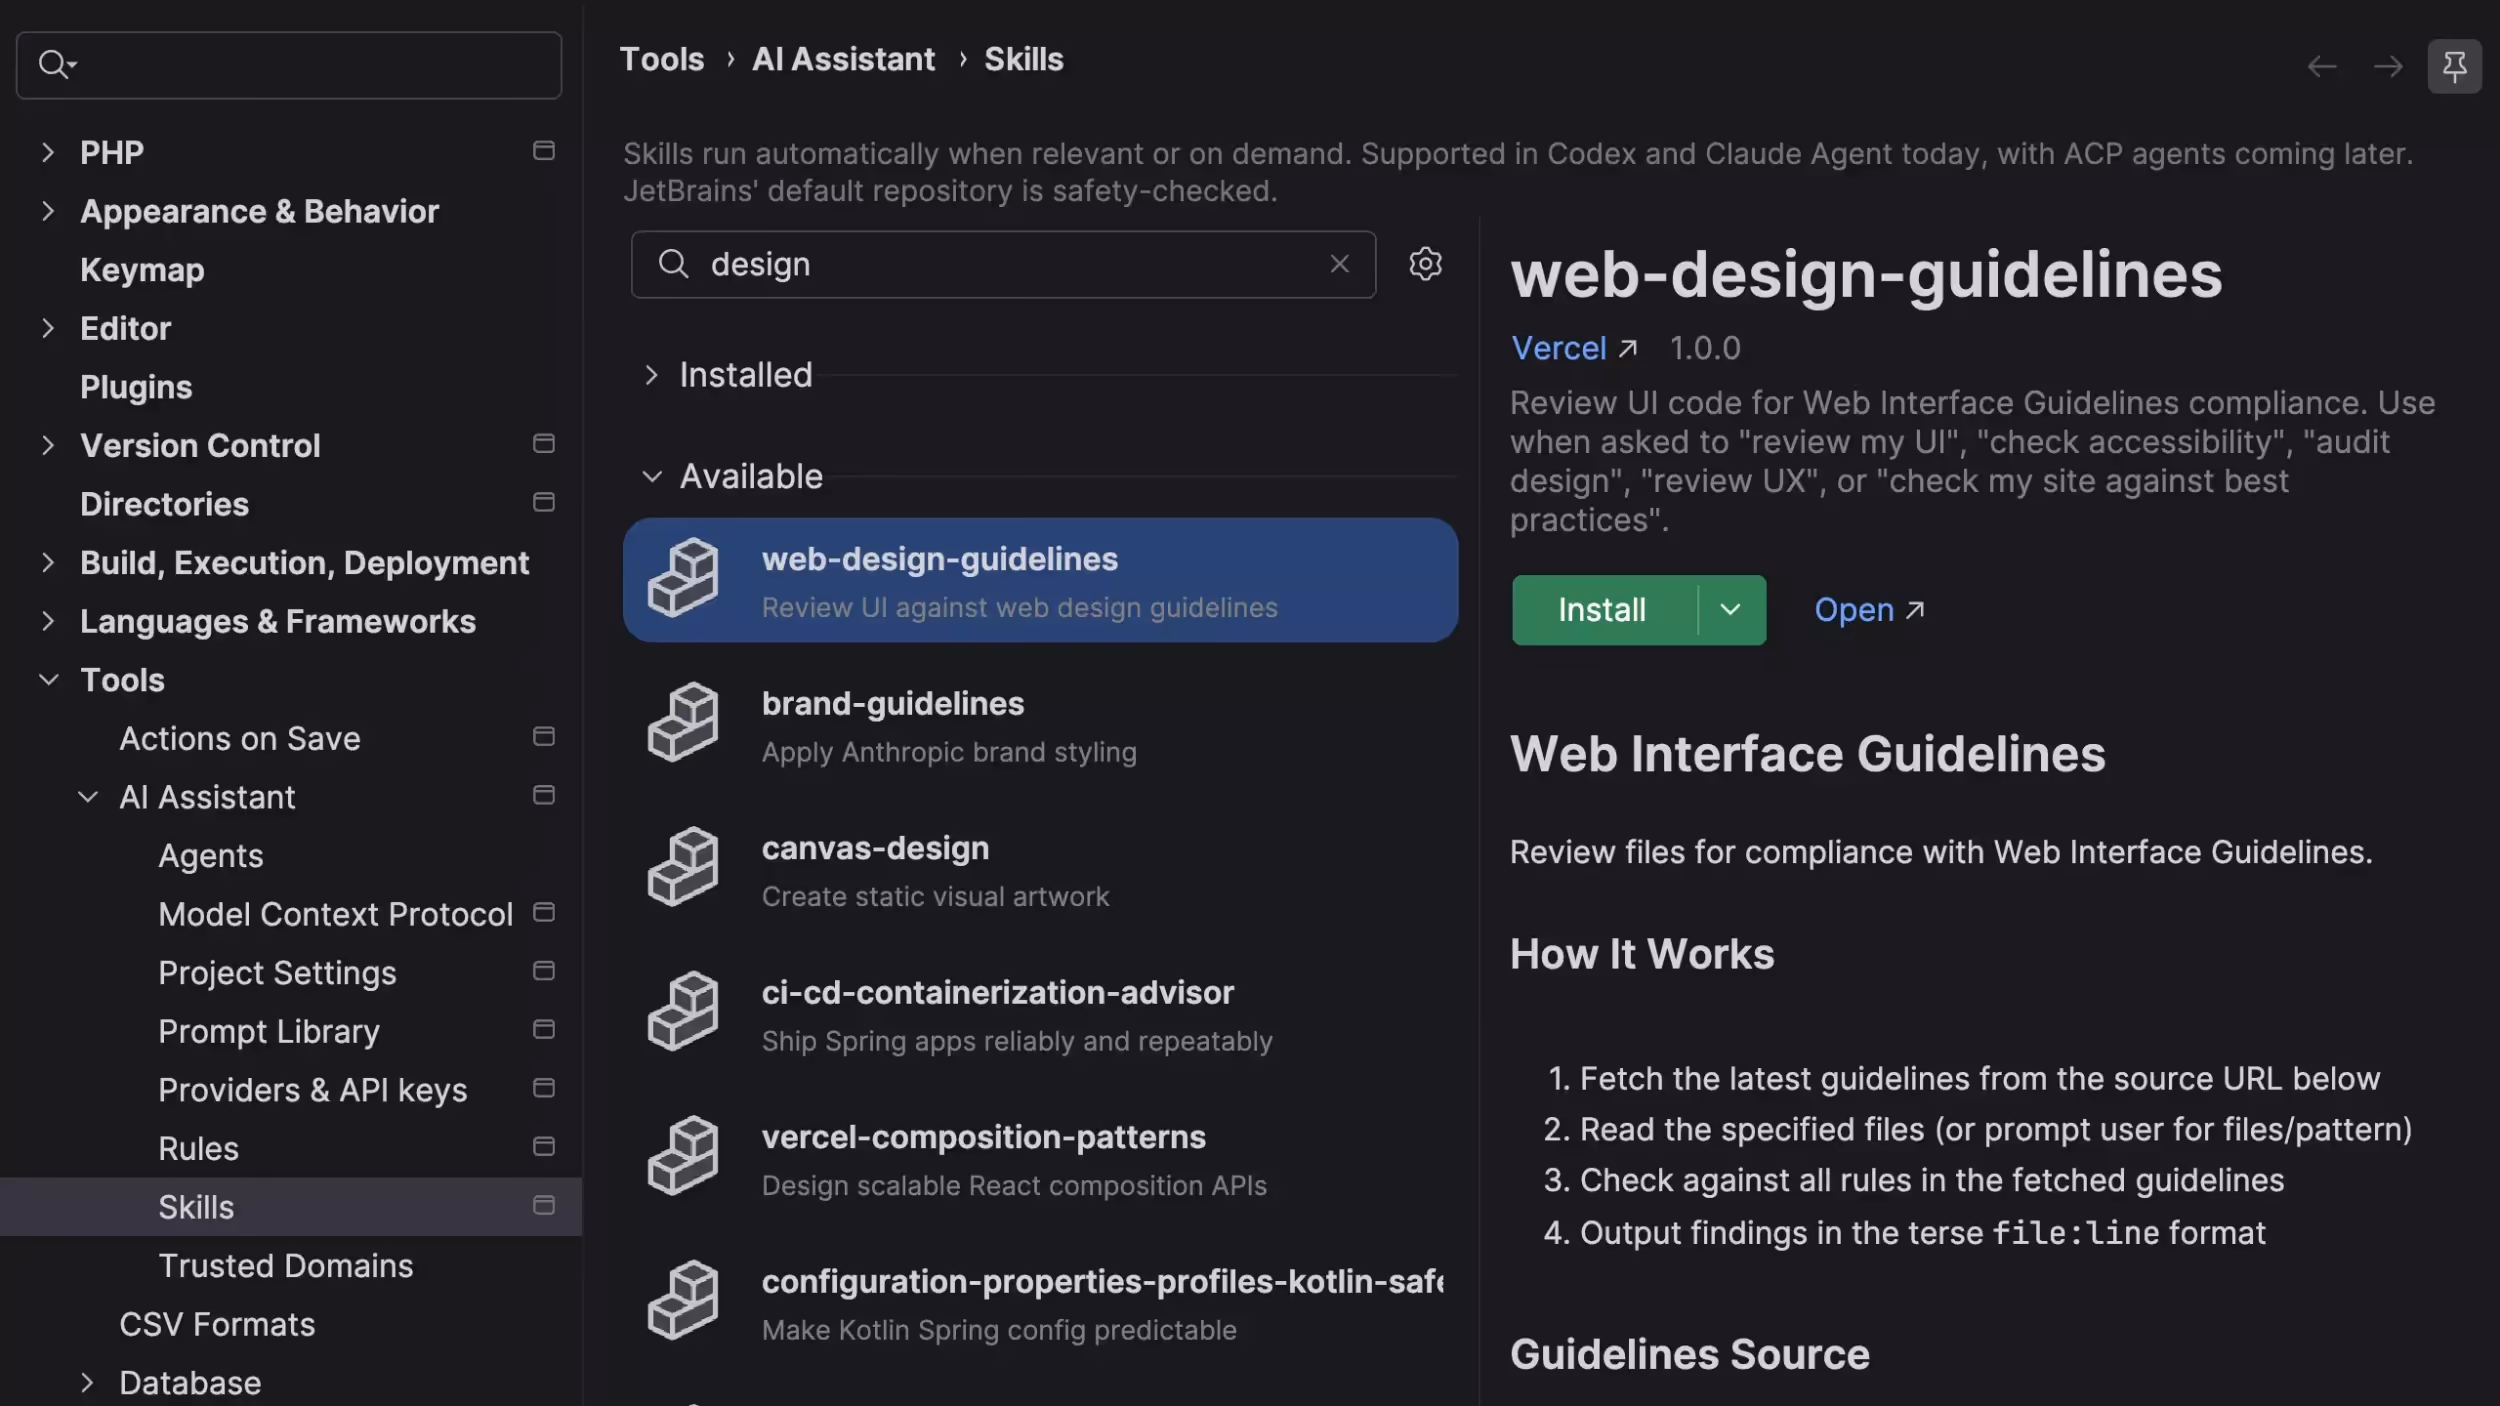The width and height of the screenshot is (2500, 1406).
Task: Select the canvas-design skill
Action: tap(1040, 869)
